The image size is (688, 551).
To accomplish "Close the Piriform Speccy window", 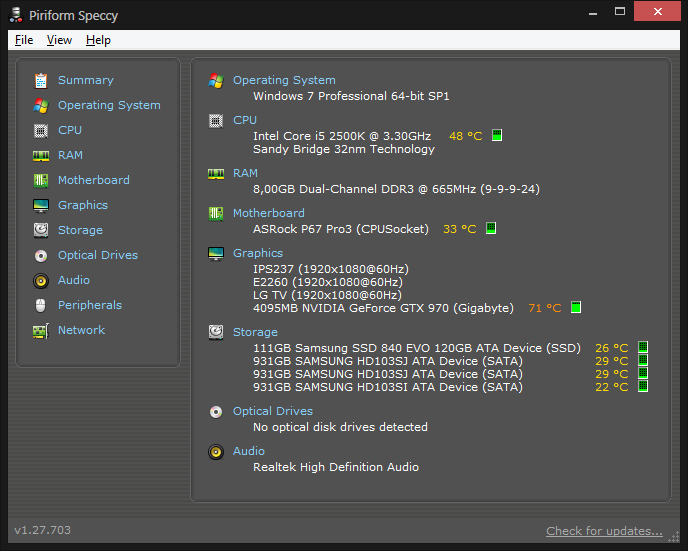I will point(657,11).
